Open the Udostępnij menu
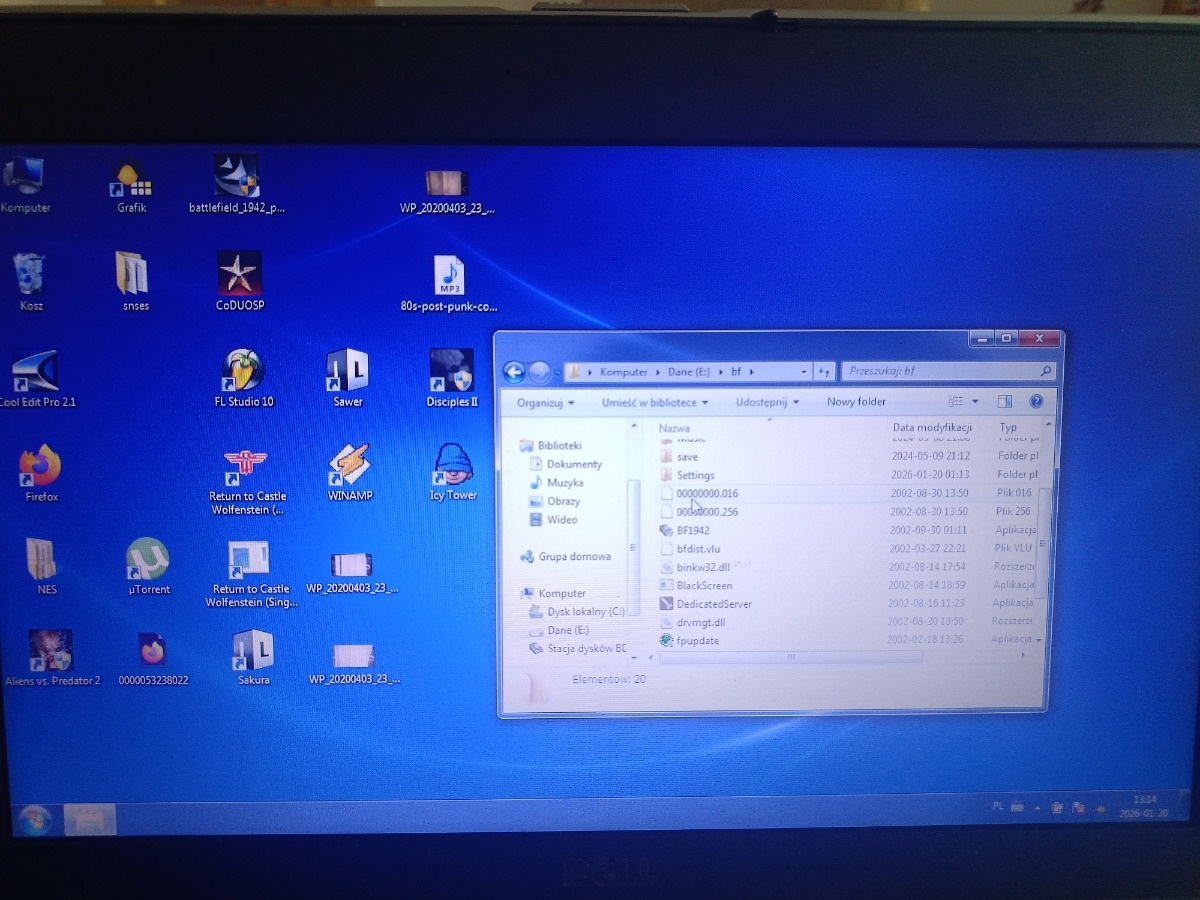Viewport: 1200px width, 900px height. 767,402
